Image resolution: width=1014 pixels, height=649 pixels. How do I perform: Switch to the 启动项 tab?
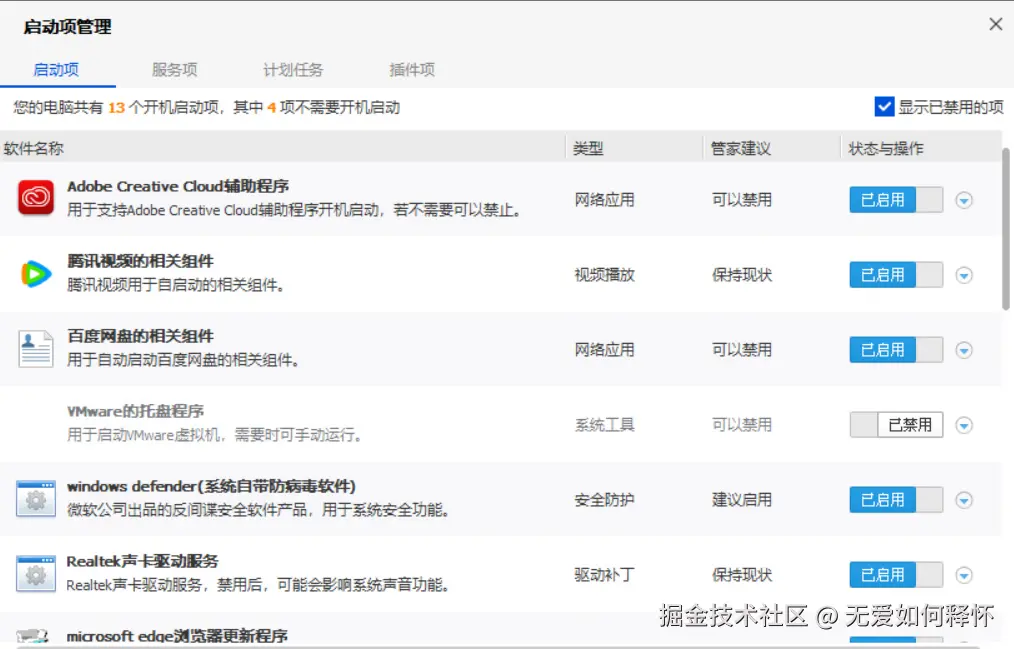[x=56, y=70]
